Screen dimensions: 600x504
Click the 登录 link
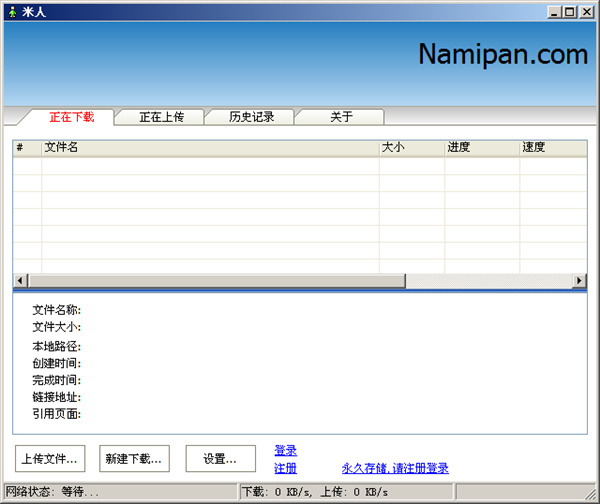pyautogui.click(x=285, y=450)
